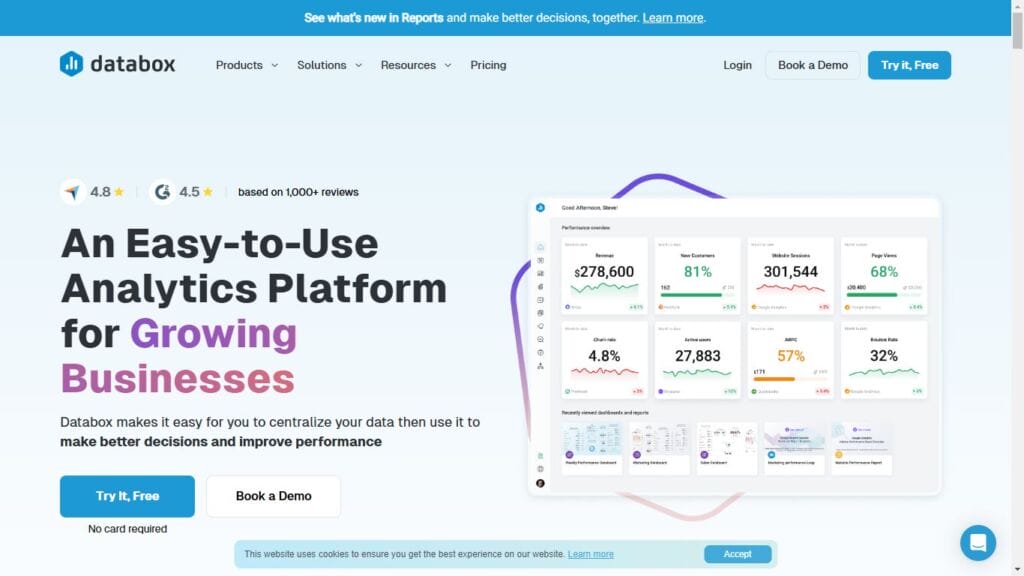The image size is (1024, 576).
Task: Click the Bounce Rate 32% card
Action: point(884,360)
